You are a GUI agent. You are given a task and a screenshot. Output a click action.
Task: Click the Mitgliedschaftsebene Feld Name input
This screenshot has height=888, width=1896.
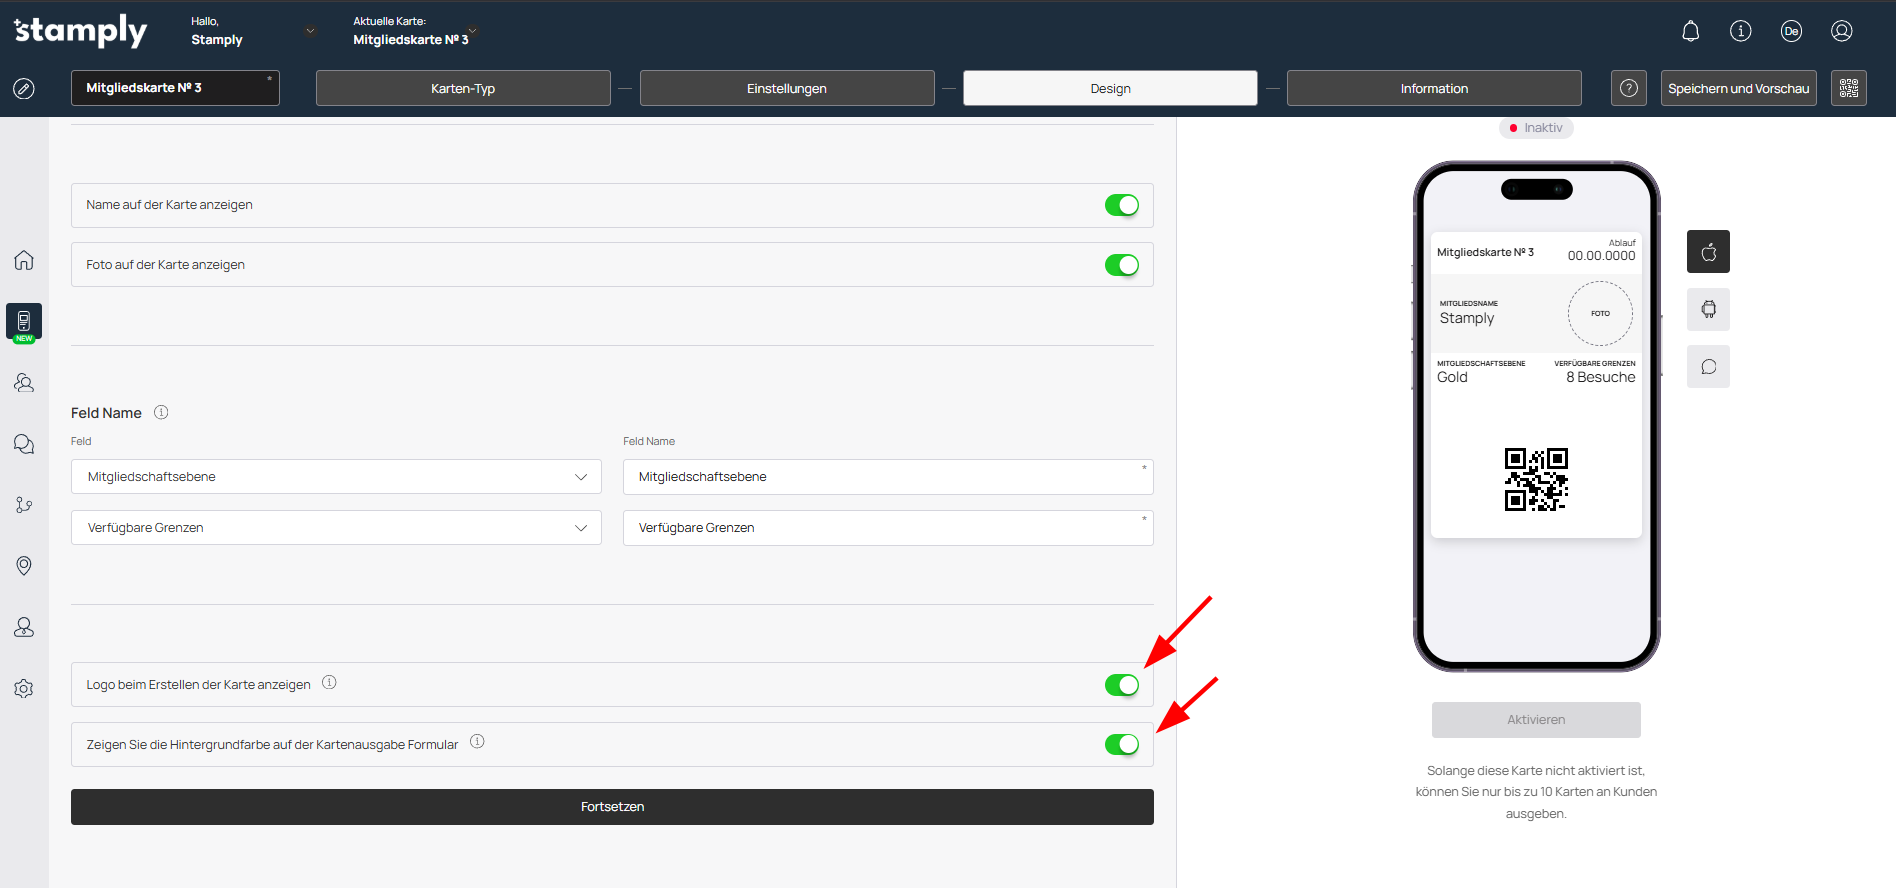[887, 477]
